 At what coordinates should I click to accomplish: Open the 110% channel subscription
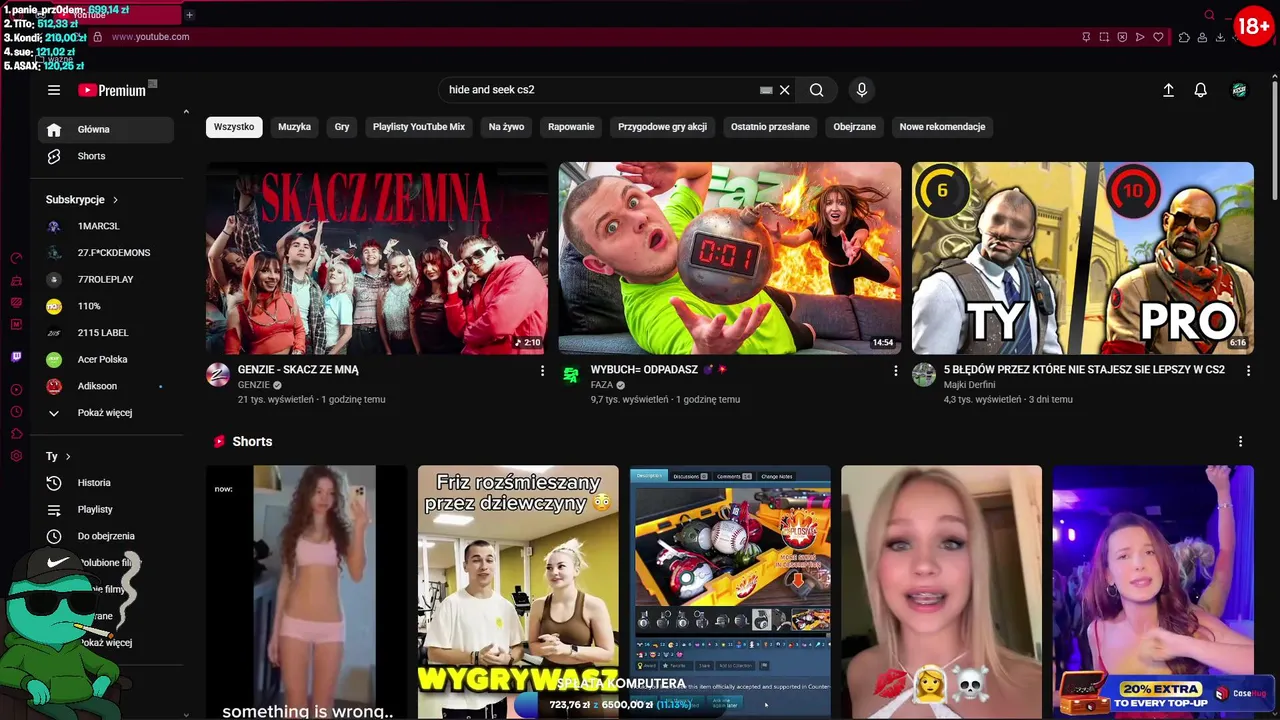106,306
